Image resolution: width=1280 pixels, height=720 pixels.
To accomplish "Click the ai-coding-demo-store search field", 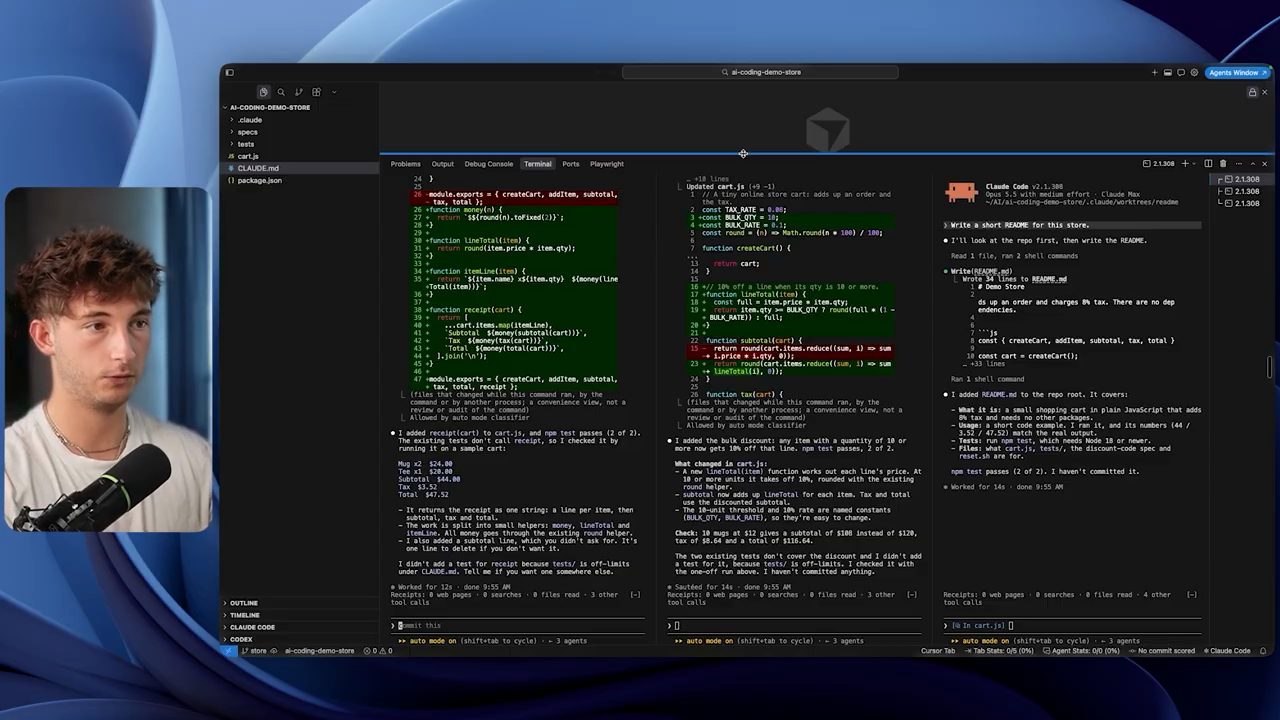I will pyautogui.click(x=760, y=72).
